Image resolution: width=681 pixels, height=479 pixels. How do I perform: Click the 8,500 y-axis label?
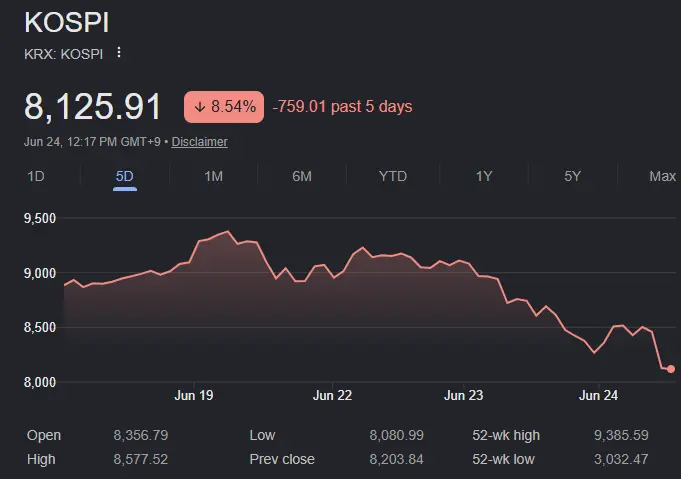pos(40,327)
